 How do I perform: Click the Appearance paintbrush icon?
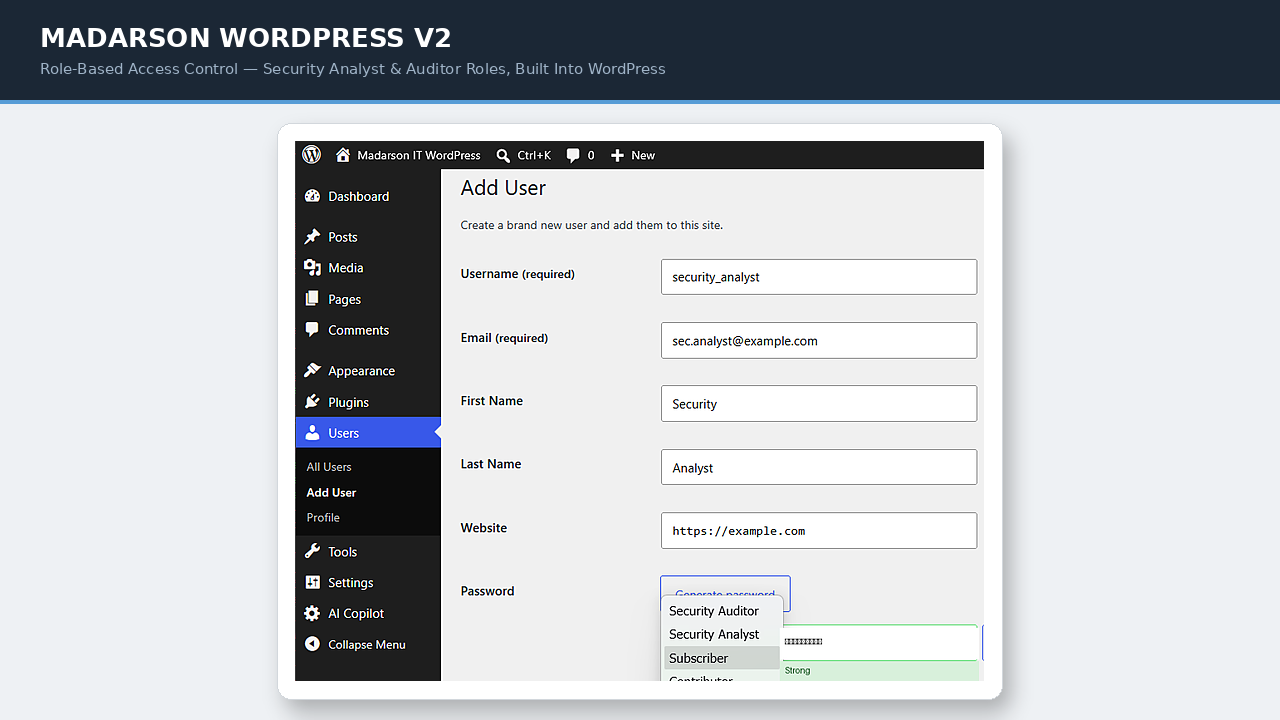point(312,371)
